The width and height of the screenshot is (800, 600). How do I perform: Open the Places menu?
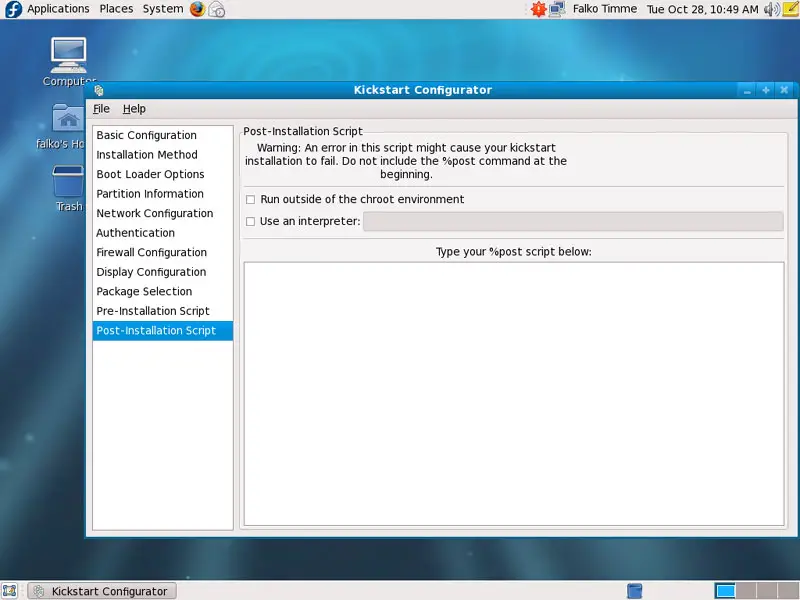[116, 9]
